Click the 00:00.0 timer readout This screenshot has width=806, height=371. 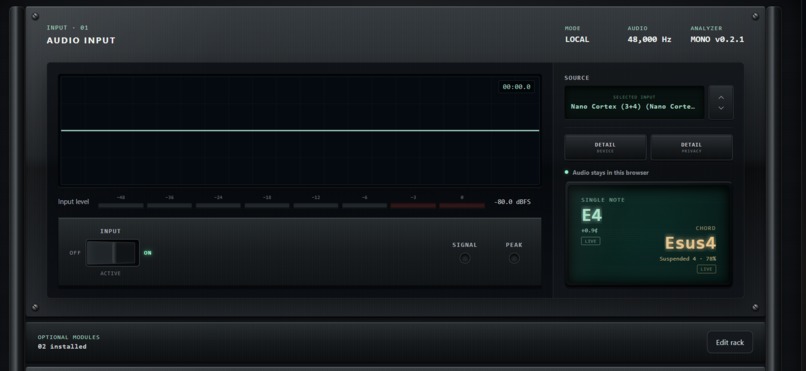(x=516, y=87)
